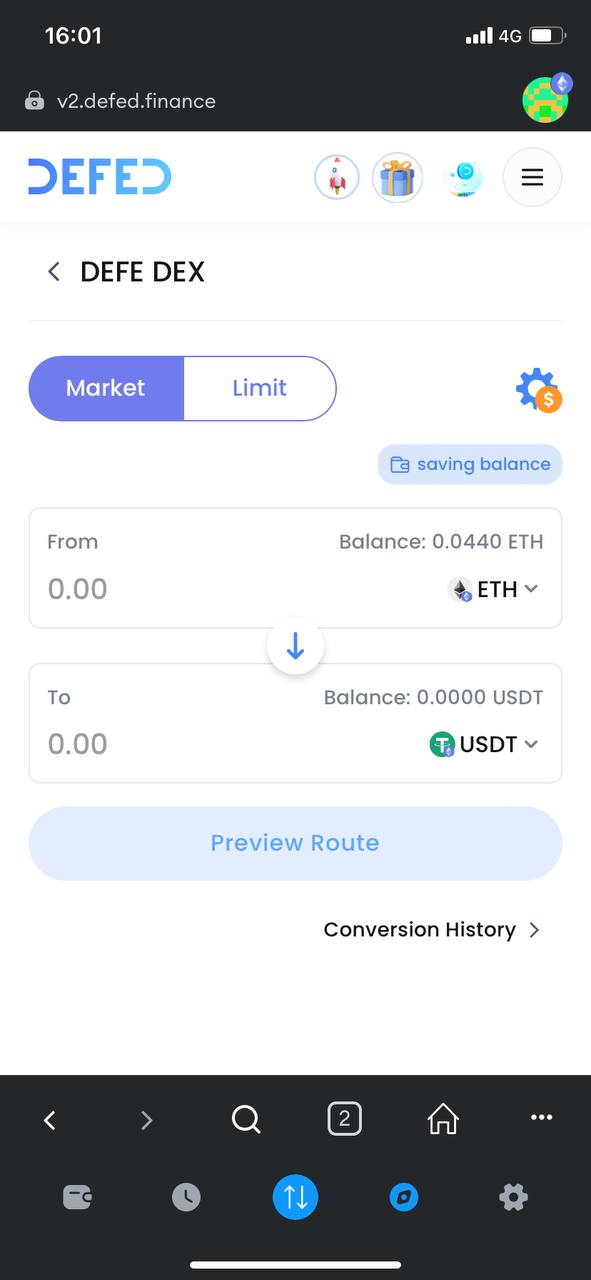Open the gift box rewards icon

(397, 178)
